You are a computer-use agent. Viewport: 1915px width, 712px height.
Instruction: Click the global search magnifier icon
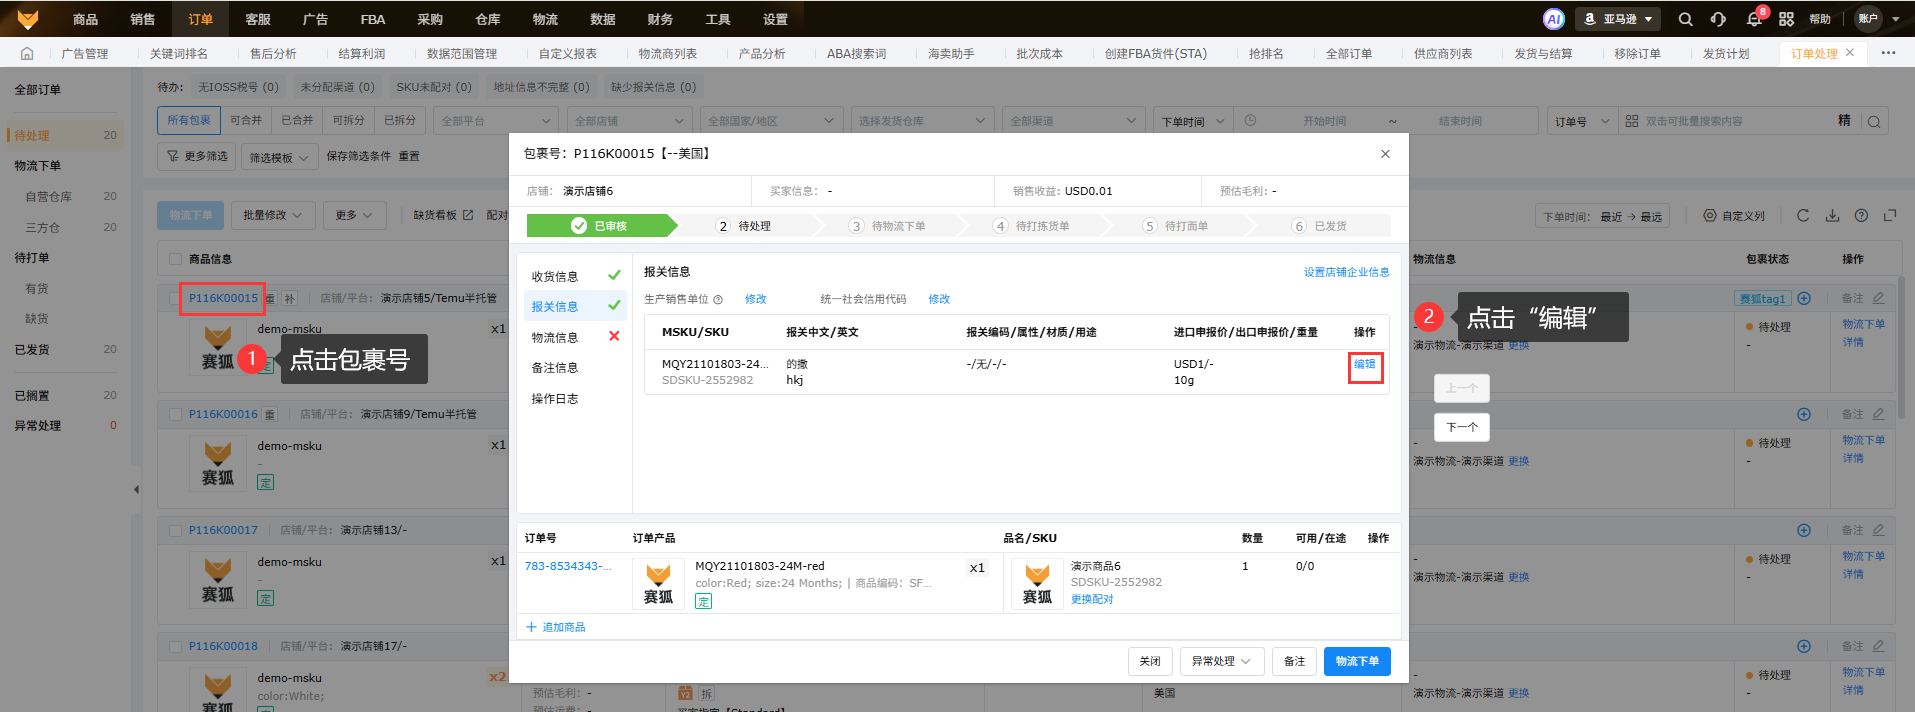[1685, 19]
